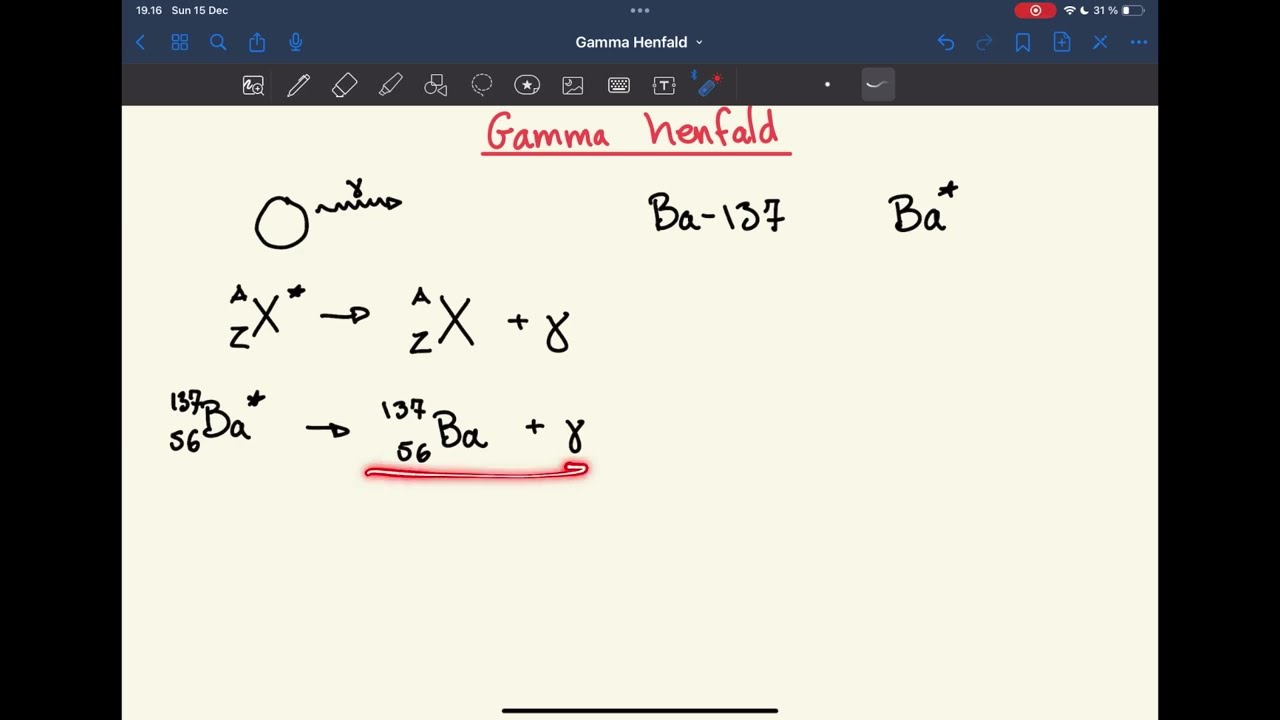Open the thumbnail grid view
The image size is (1280, 720).
[x=180, y=42]
